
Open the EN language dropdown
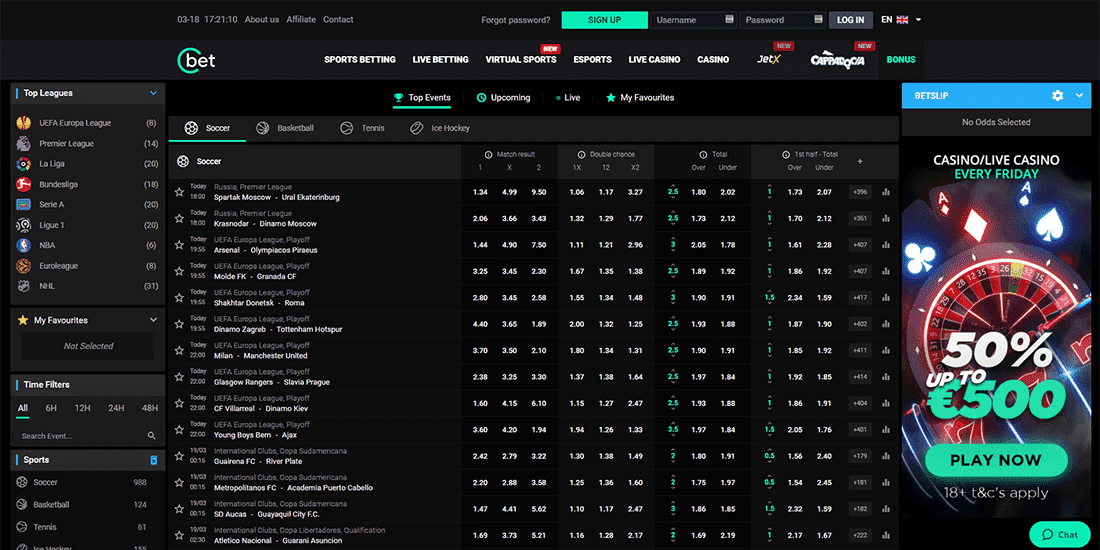(x=901, y=20)
